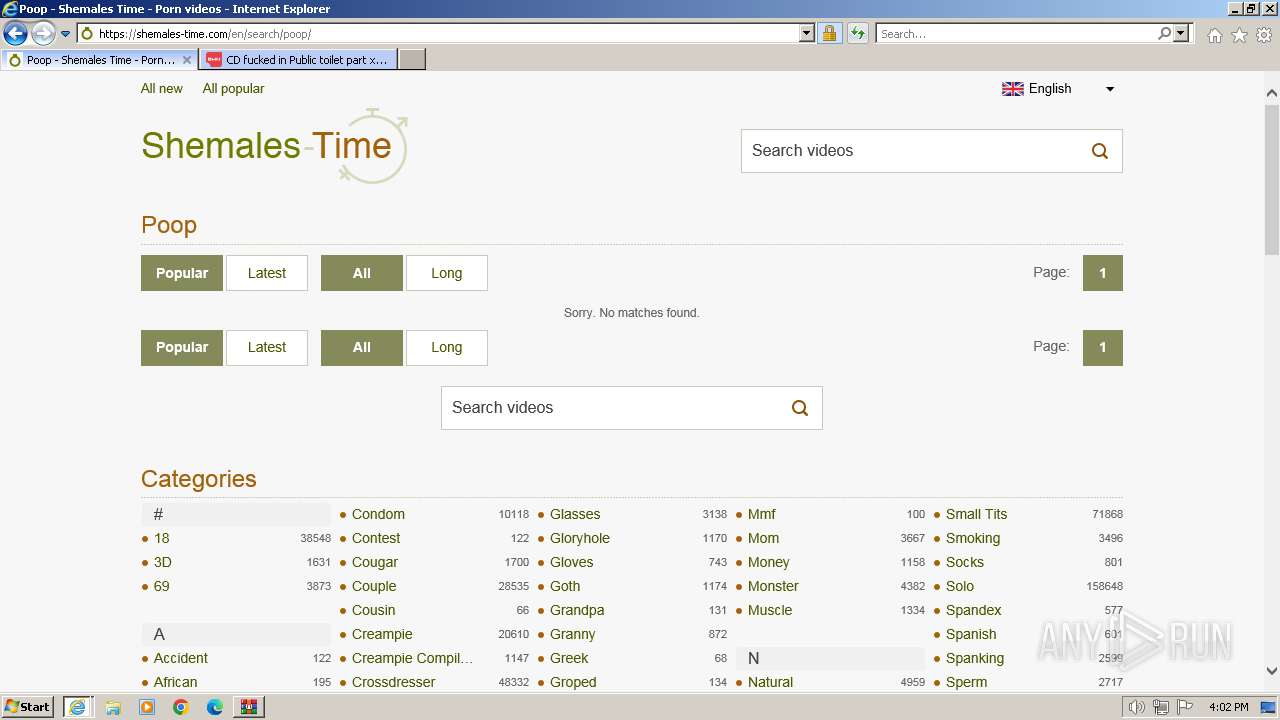Screen dimensions: 1280x720
Task: Click upper page number 1 button
Action: pos(1103,273)
